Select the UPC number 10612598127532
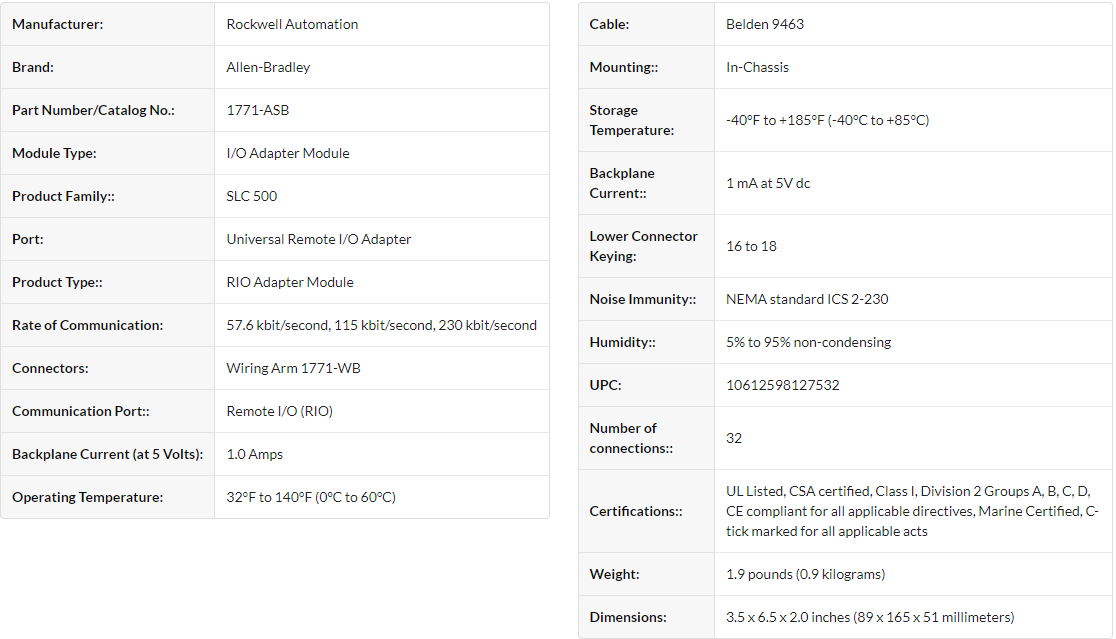This screenshot has width=1116, height=639. 782,385
